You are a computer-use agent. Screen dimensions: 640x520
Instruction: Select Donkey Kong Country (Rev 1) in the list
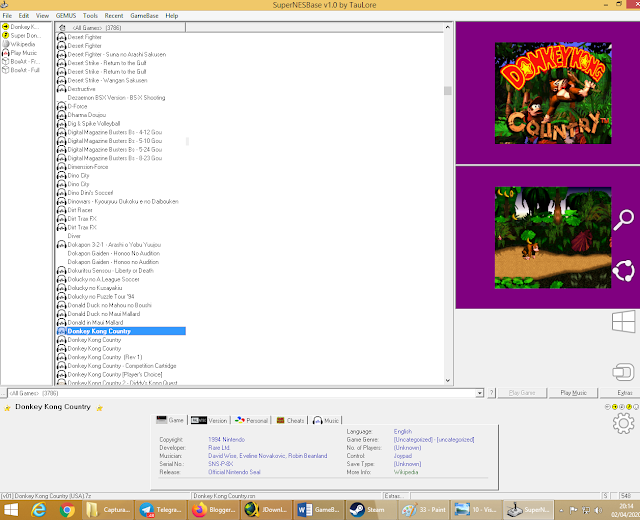(x=105, y=357)
